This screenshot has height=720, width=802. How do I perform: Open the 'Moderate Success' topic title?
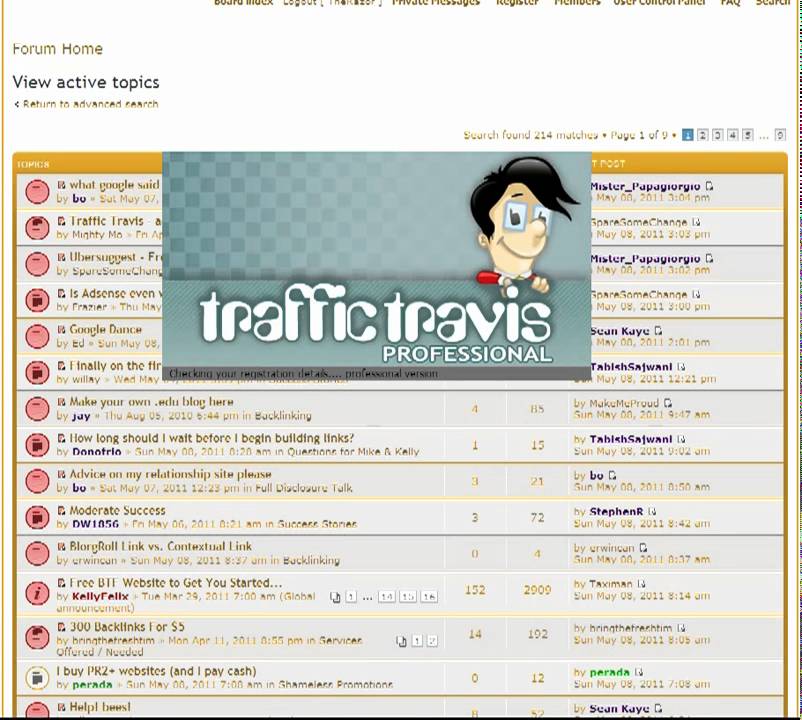click(117, 510)
